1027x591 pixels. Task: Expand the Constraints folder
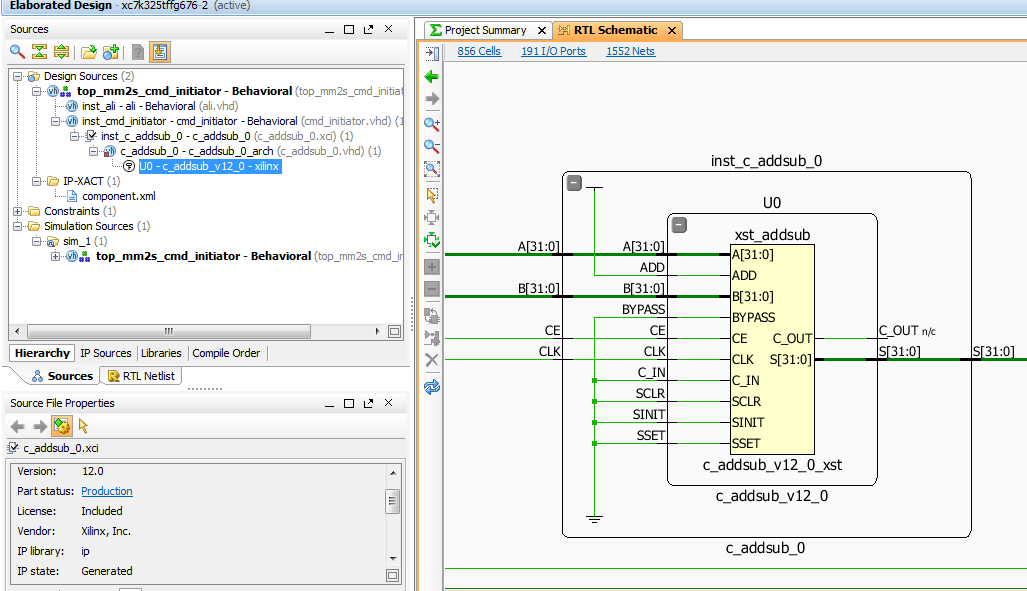point(18,211)
